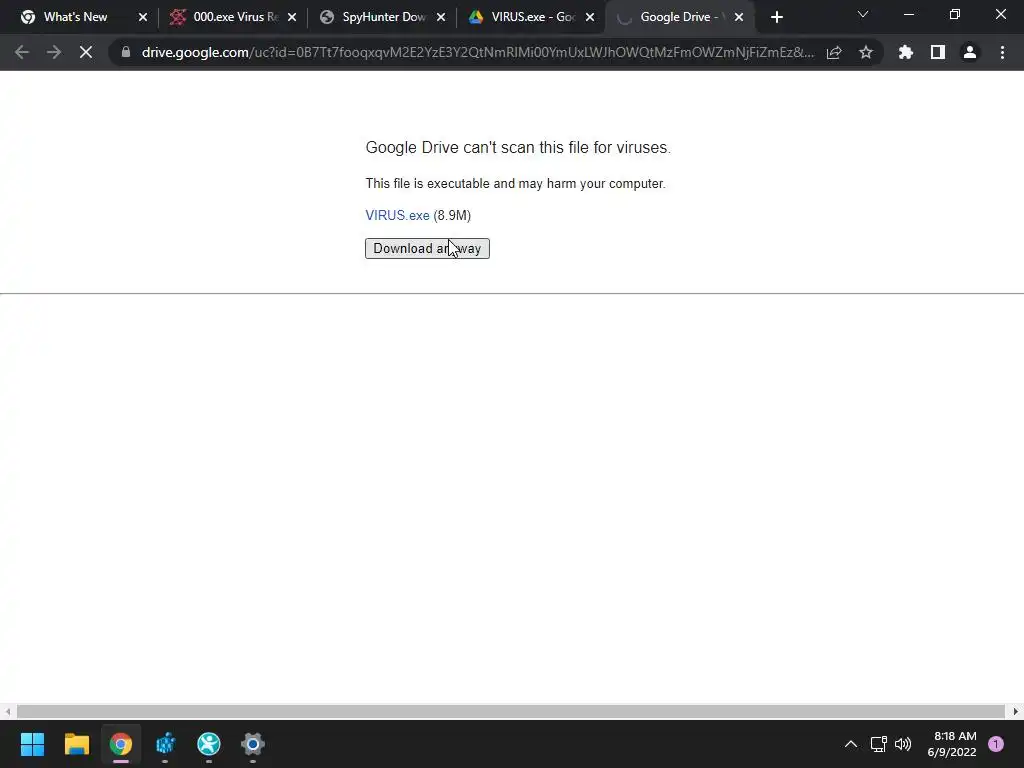1024x768 pixels.
Task: View site information via the lock icon
Action: point(126,52)
